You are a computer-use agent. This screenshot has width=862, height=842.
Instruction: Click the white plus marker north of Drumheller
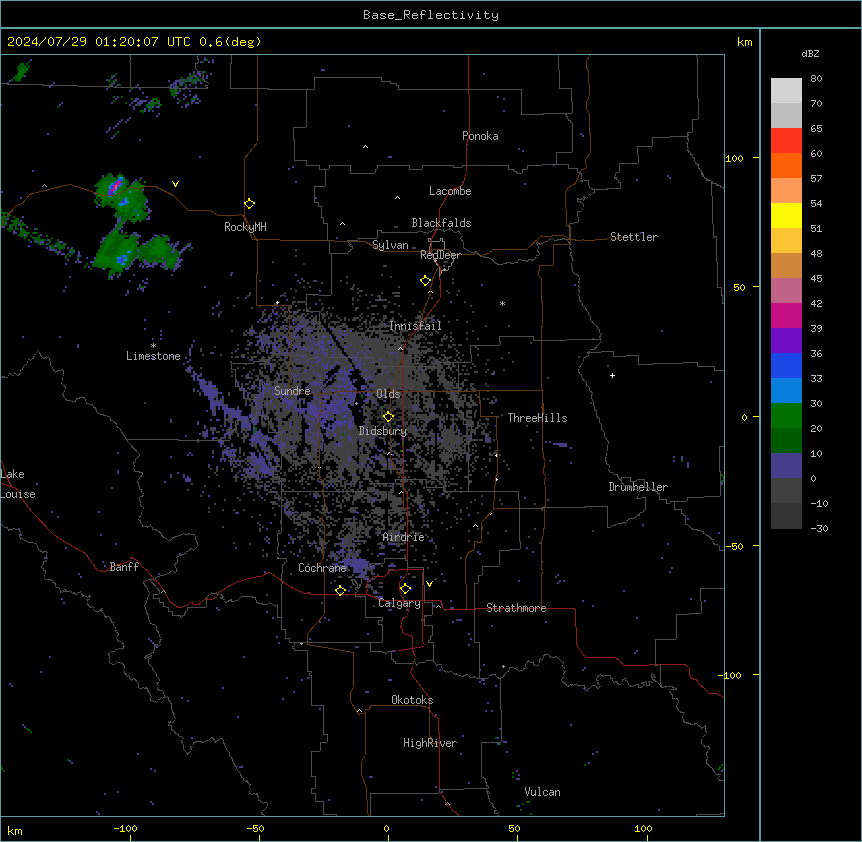click(x=612, y=375)
